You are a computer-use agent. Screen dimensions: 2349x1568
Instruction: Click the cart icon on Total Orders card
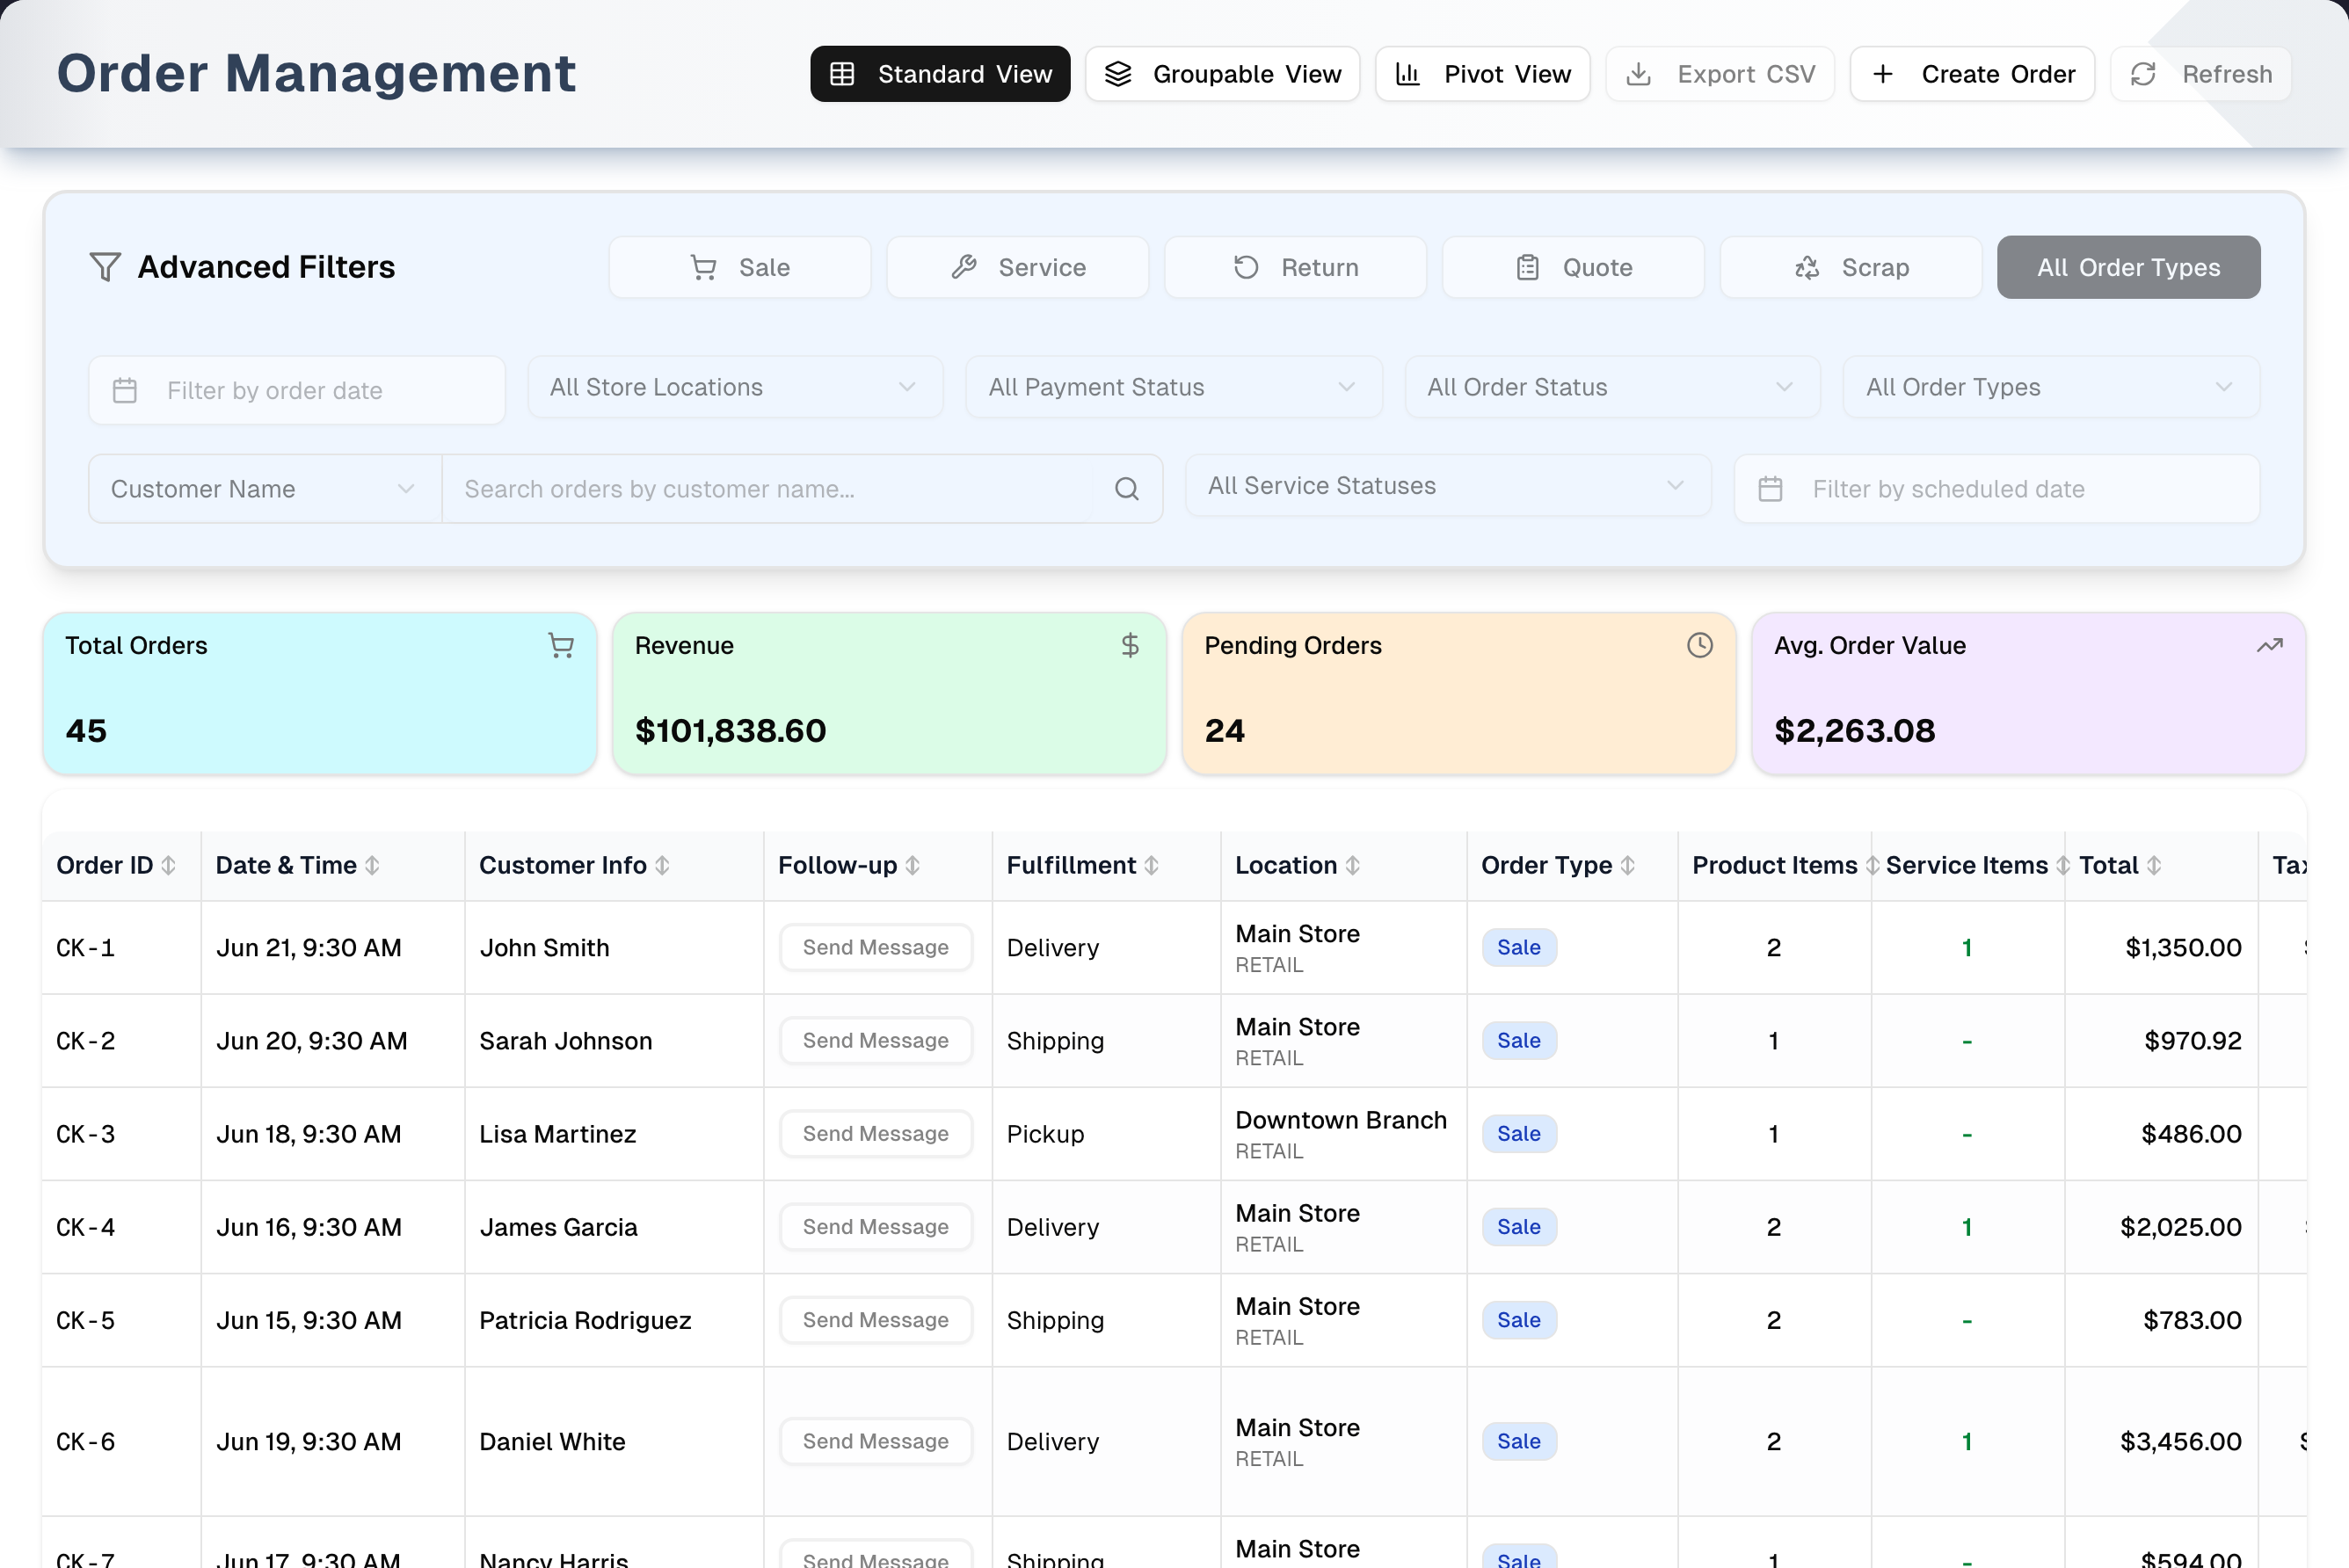(x=561, y=646)
